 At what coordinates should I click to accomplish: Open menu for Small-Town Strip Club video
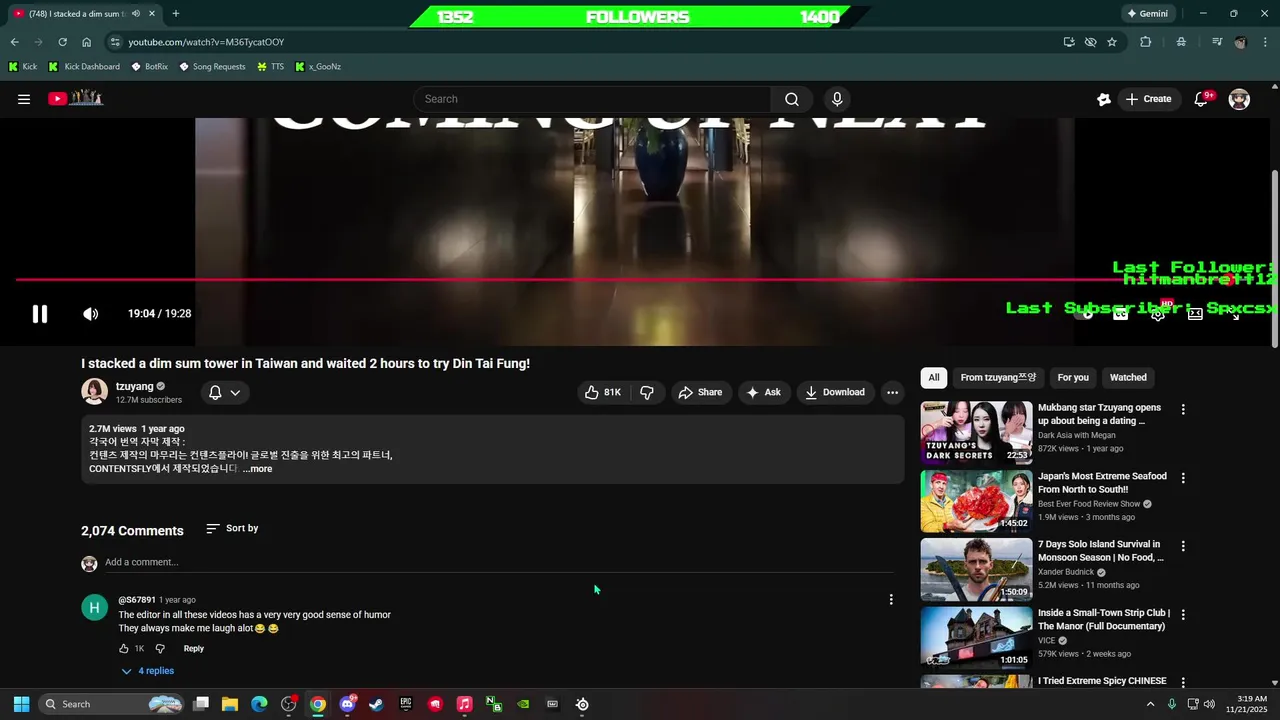(1183, 615)
